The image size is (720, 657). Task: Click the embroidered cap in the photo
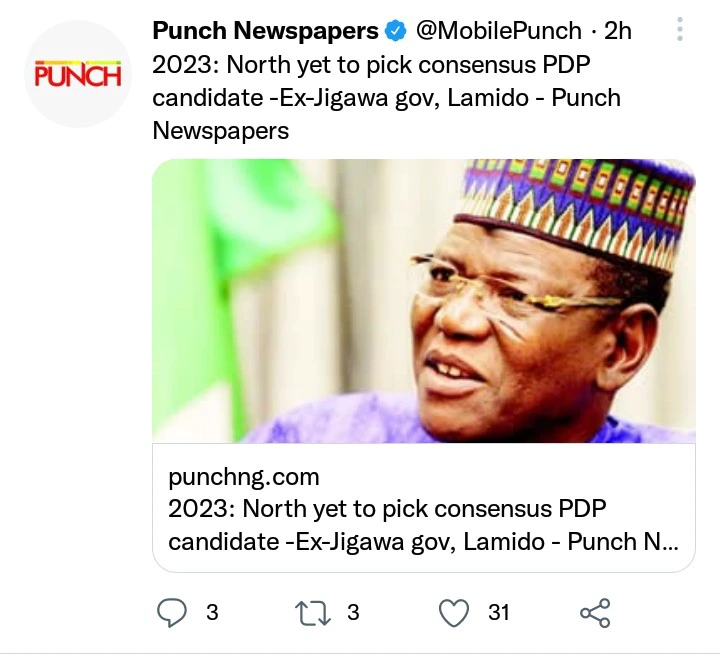tap(580, 205)
